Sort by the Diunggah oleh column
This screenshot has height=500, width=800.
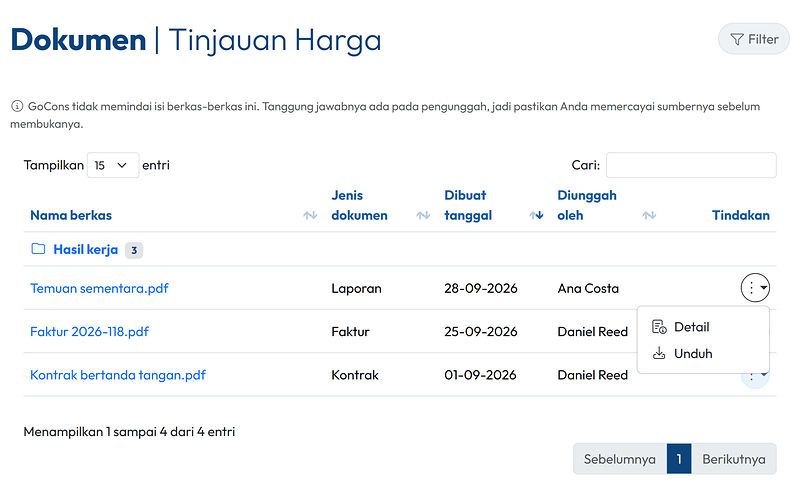click(x=607, y=206)
